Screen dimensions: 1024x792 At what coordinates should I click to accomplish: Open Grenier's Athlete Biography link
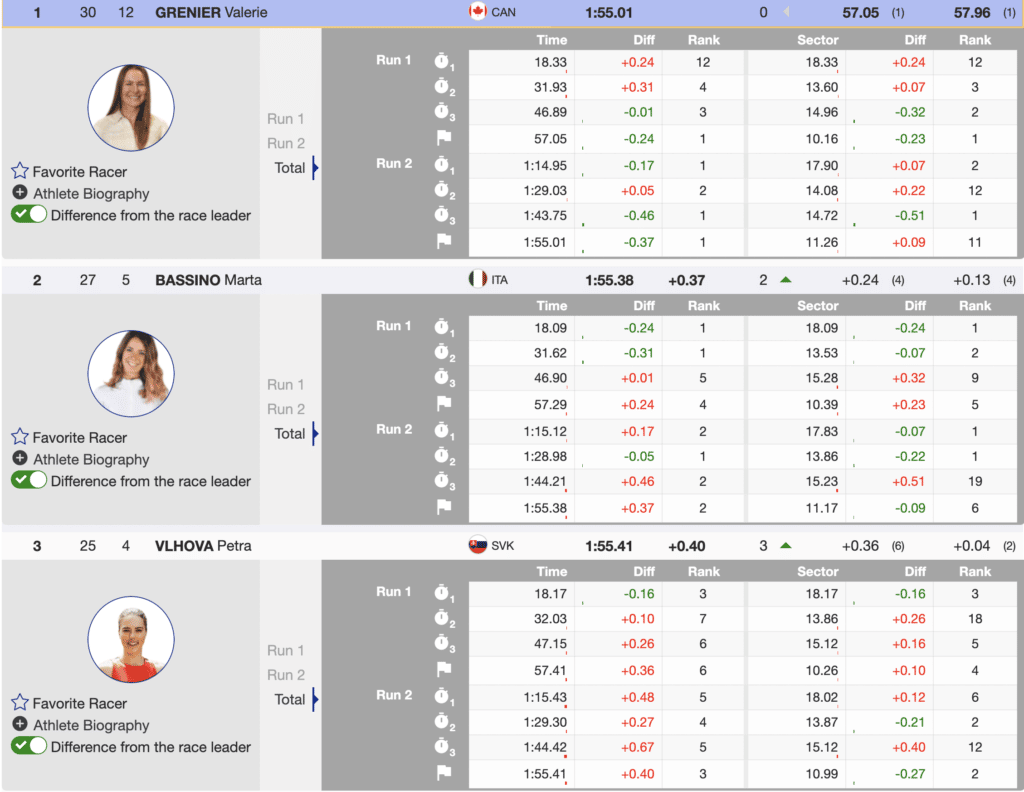point(91,193)
